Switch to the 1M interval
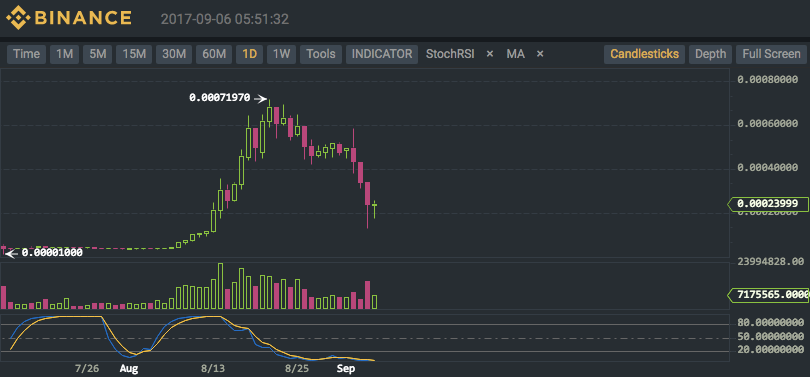 point(65,54)
